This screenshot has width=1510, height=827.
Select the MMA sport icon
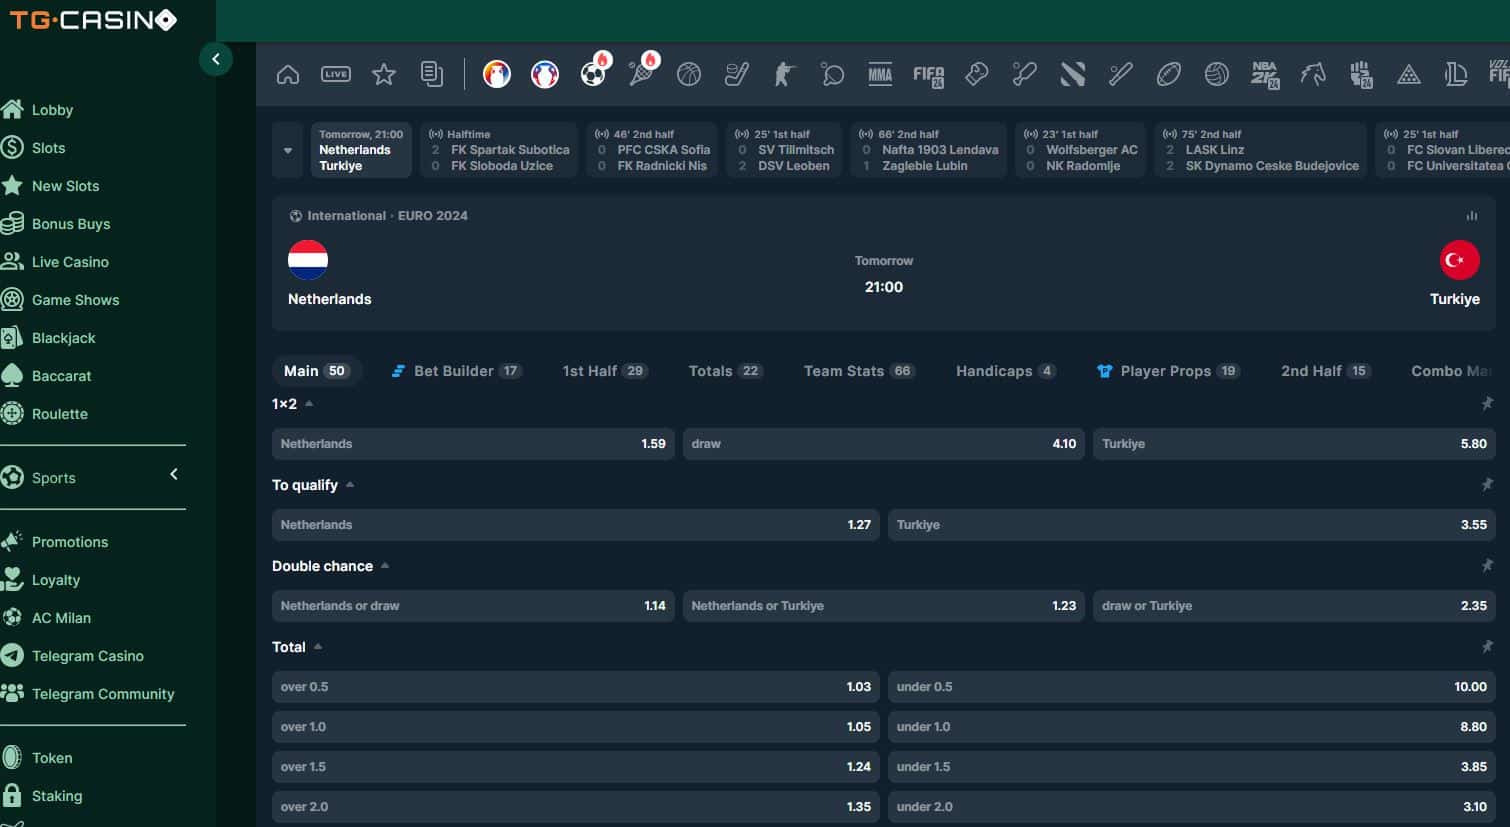(x=880, y=74)
